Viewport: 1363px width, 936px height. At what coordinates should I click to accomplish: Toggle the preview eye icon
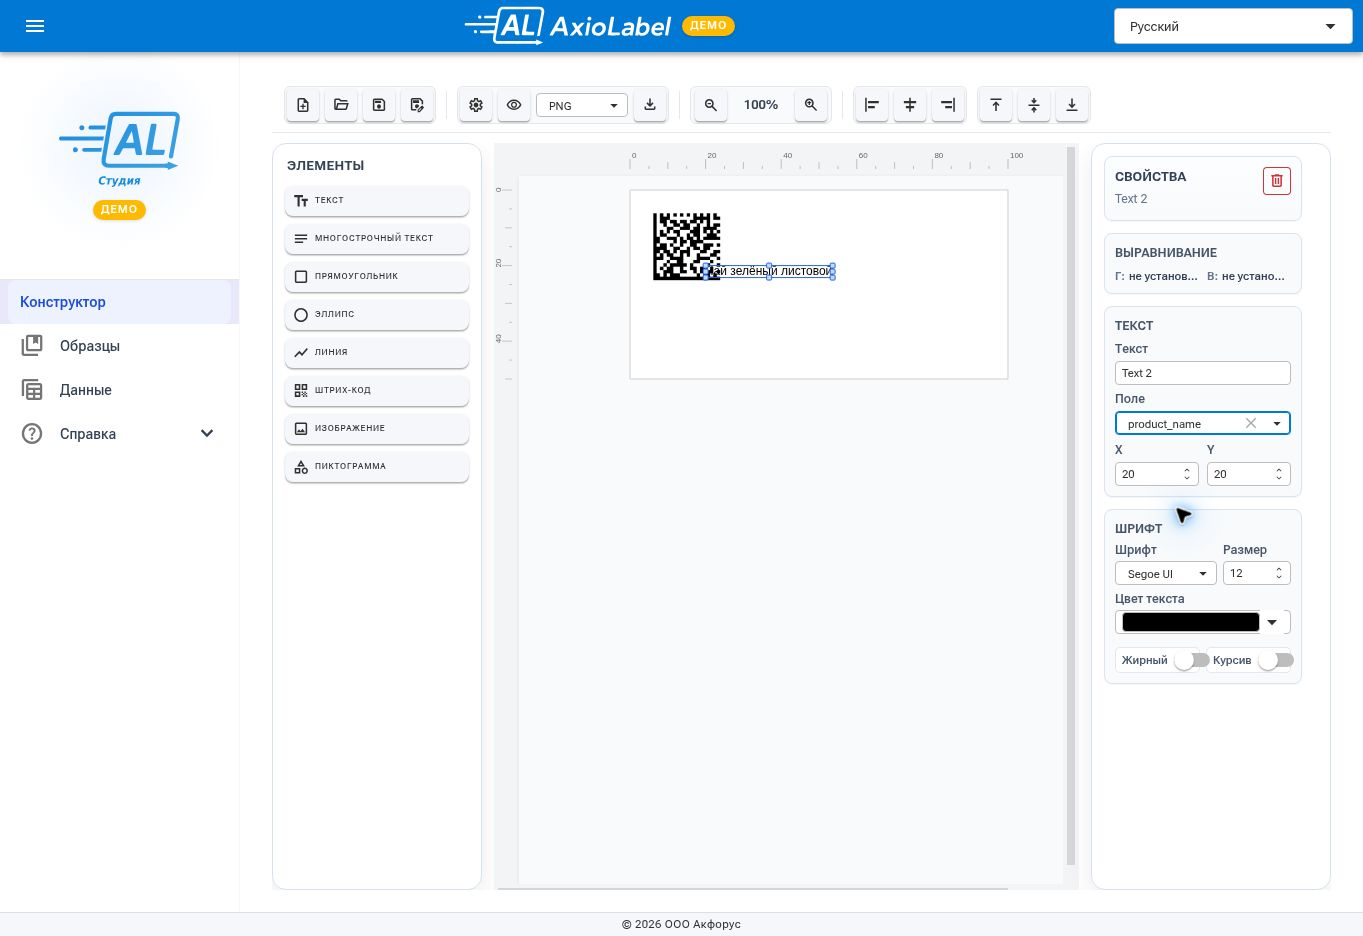coord(514,105)
